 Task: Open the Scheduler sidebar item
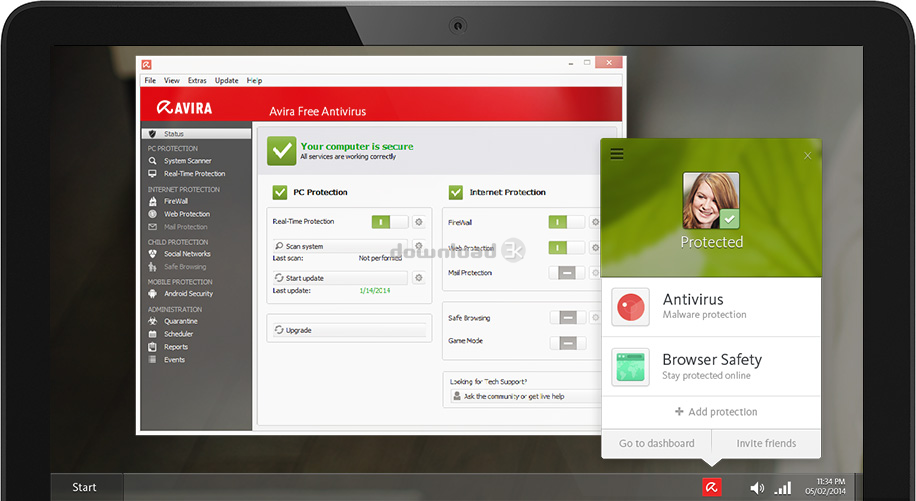tap(178, 334)
